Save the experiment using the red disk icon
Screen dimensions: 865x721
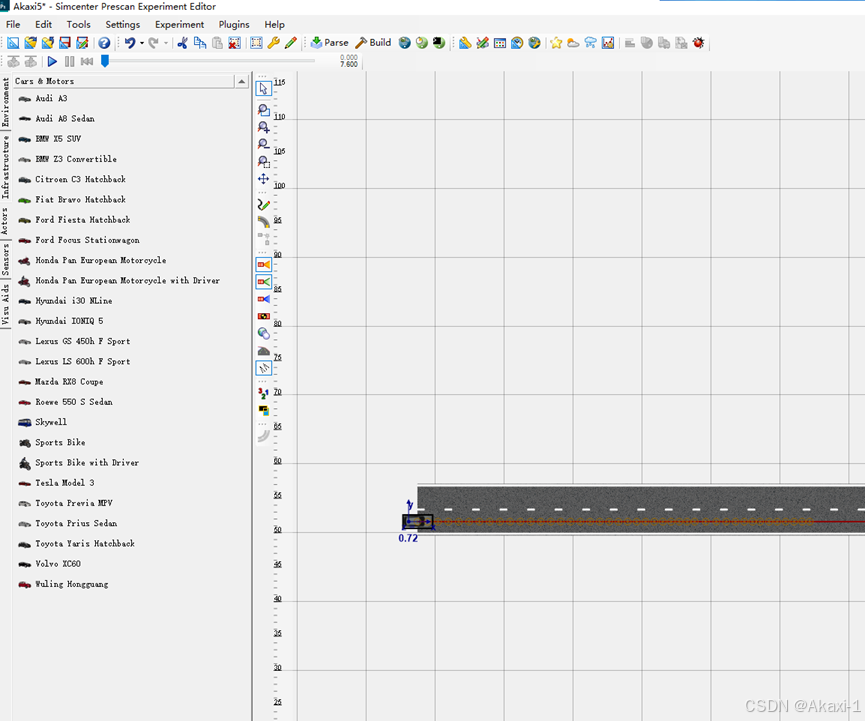tap(65, 42)
